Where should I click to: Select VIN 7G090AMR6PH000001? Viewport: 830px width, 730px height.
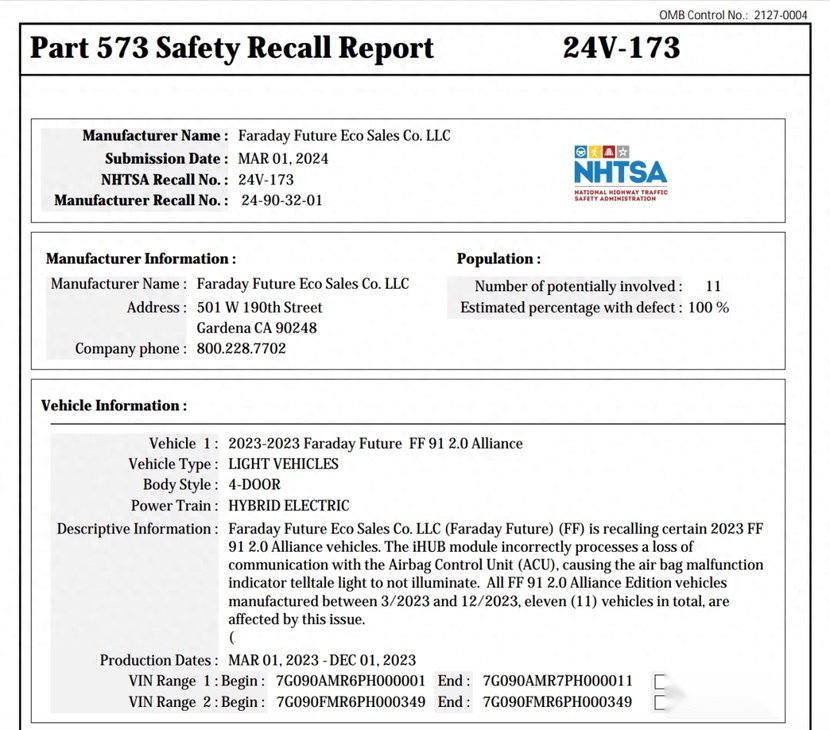[350, 680]
